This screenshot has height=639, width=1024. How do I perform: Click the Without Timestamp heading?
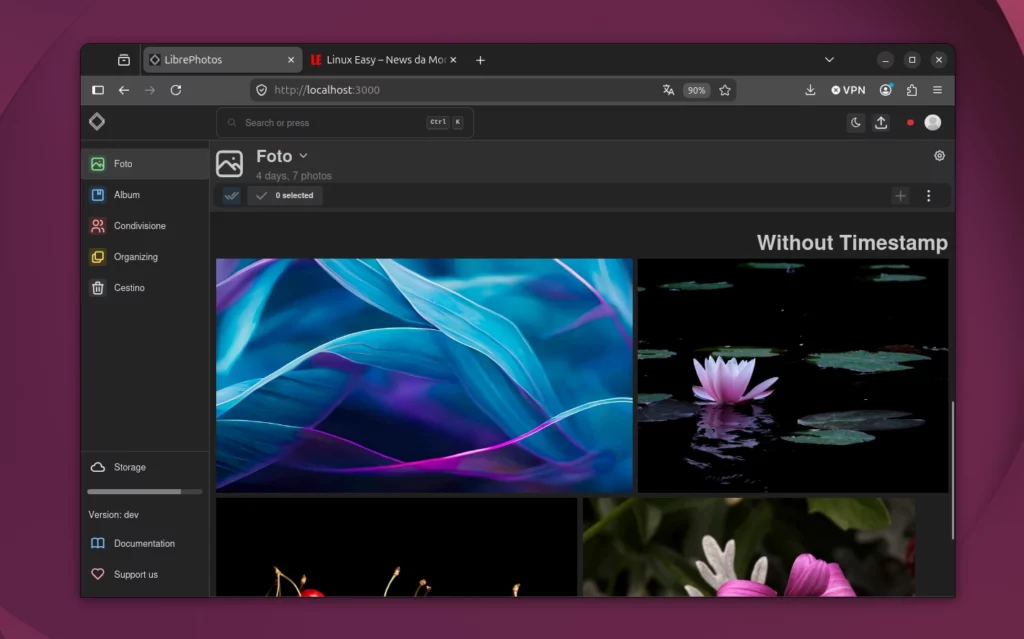coord(852,243)
